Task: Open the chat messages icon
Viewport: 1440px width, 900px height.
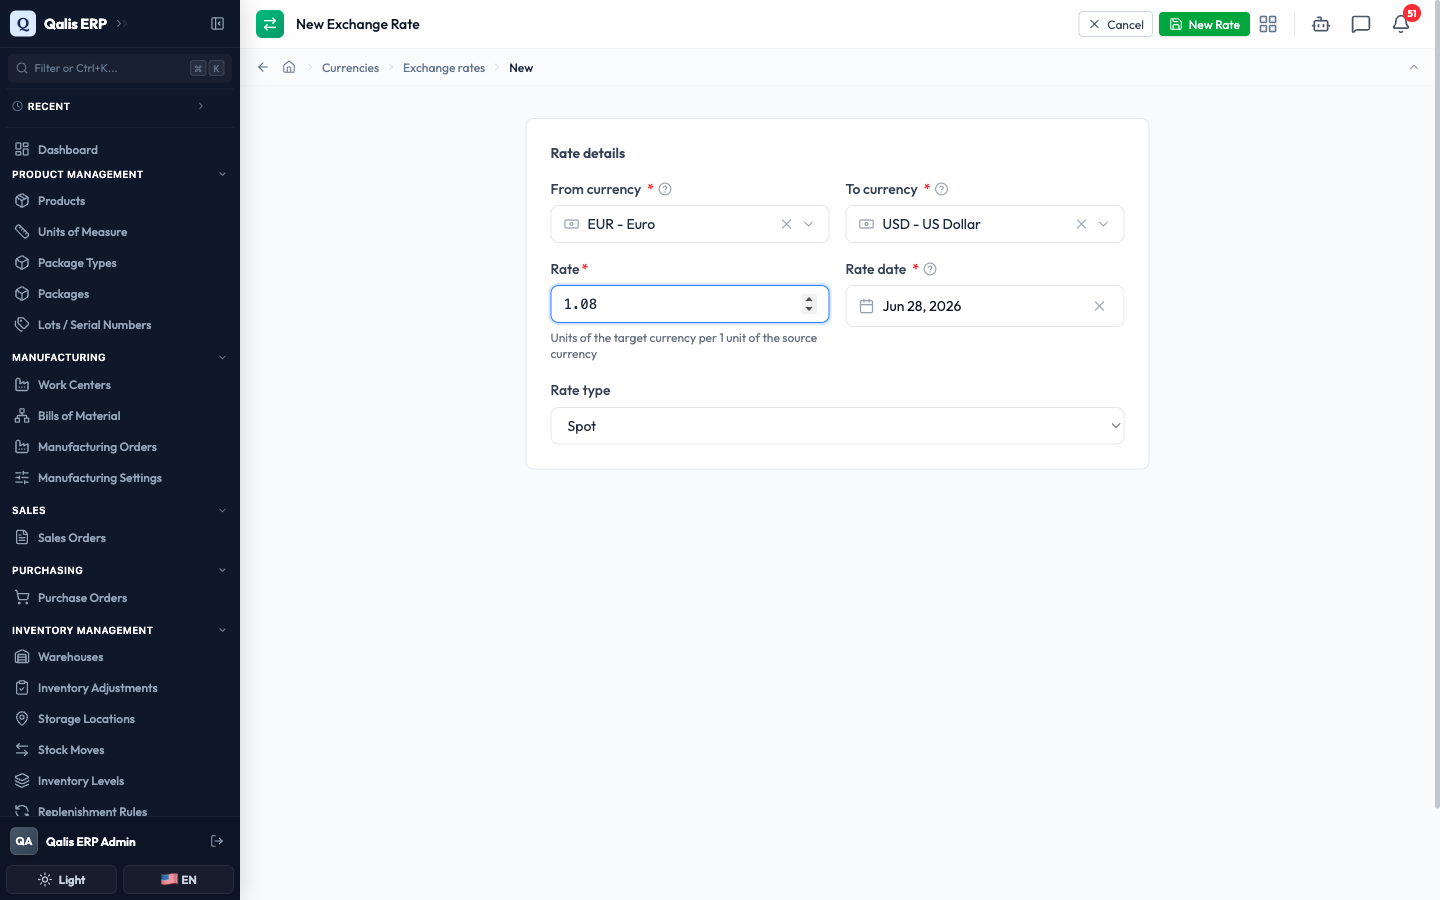Action: pos(1361,24)
